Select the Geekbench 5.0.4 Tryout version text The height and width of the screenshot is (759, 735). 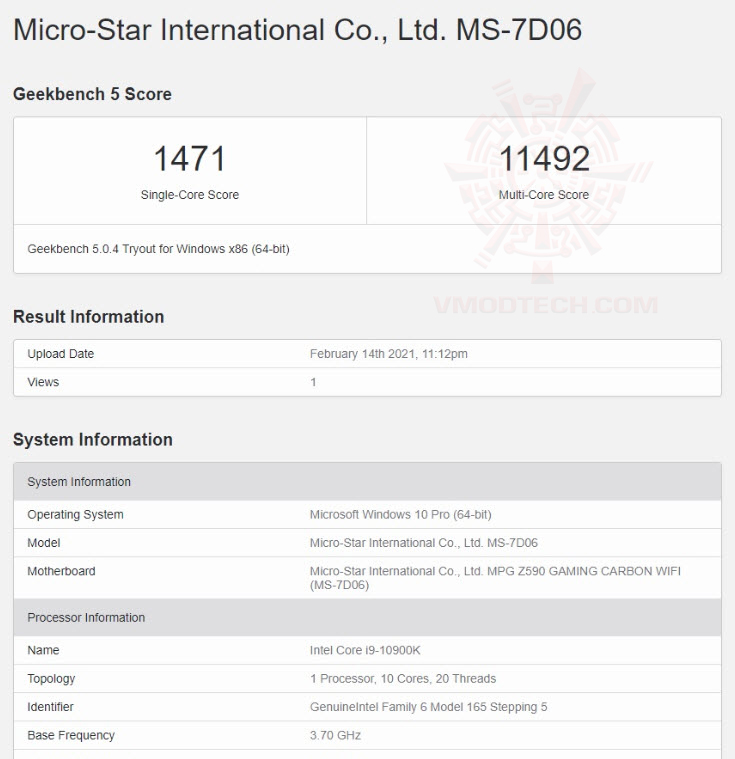tap(158, 249)
